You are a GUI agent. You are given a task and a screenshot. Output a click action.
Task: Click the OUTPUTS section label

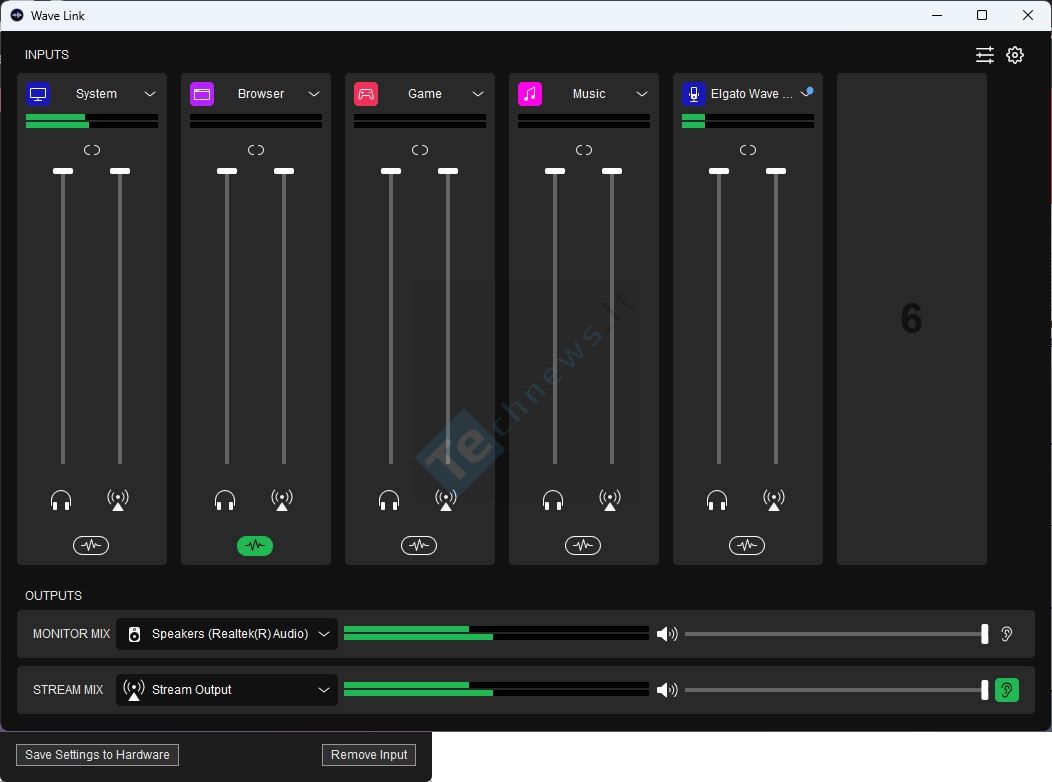54,596
